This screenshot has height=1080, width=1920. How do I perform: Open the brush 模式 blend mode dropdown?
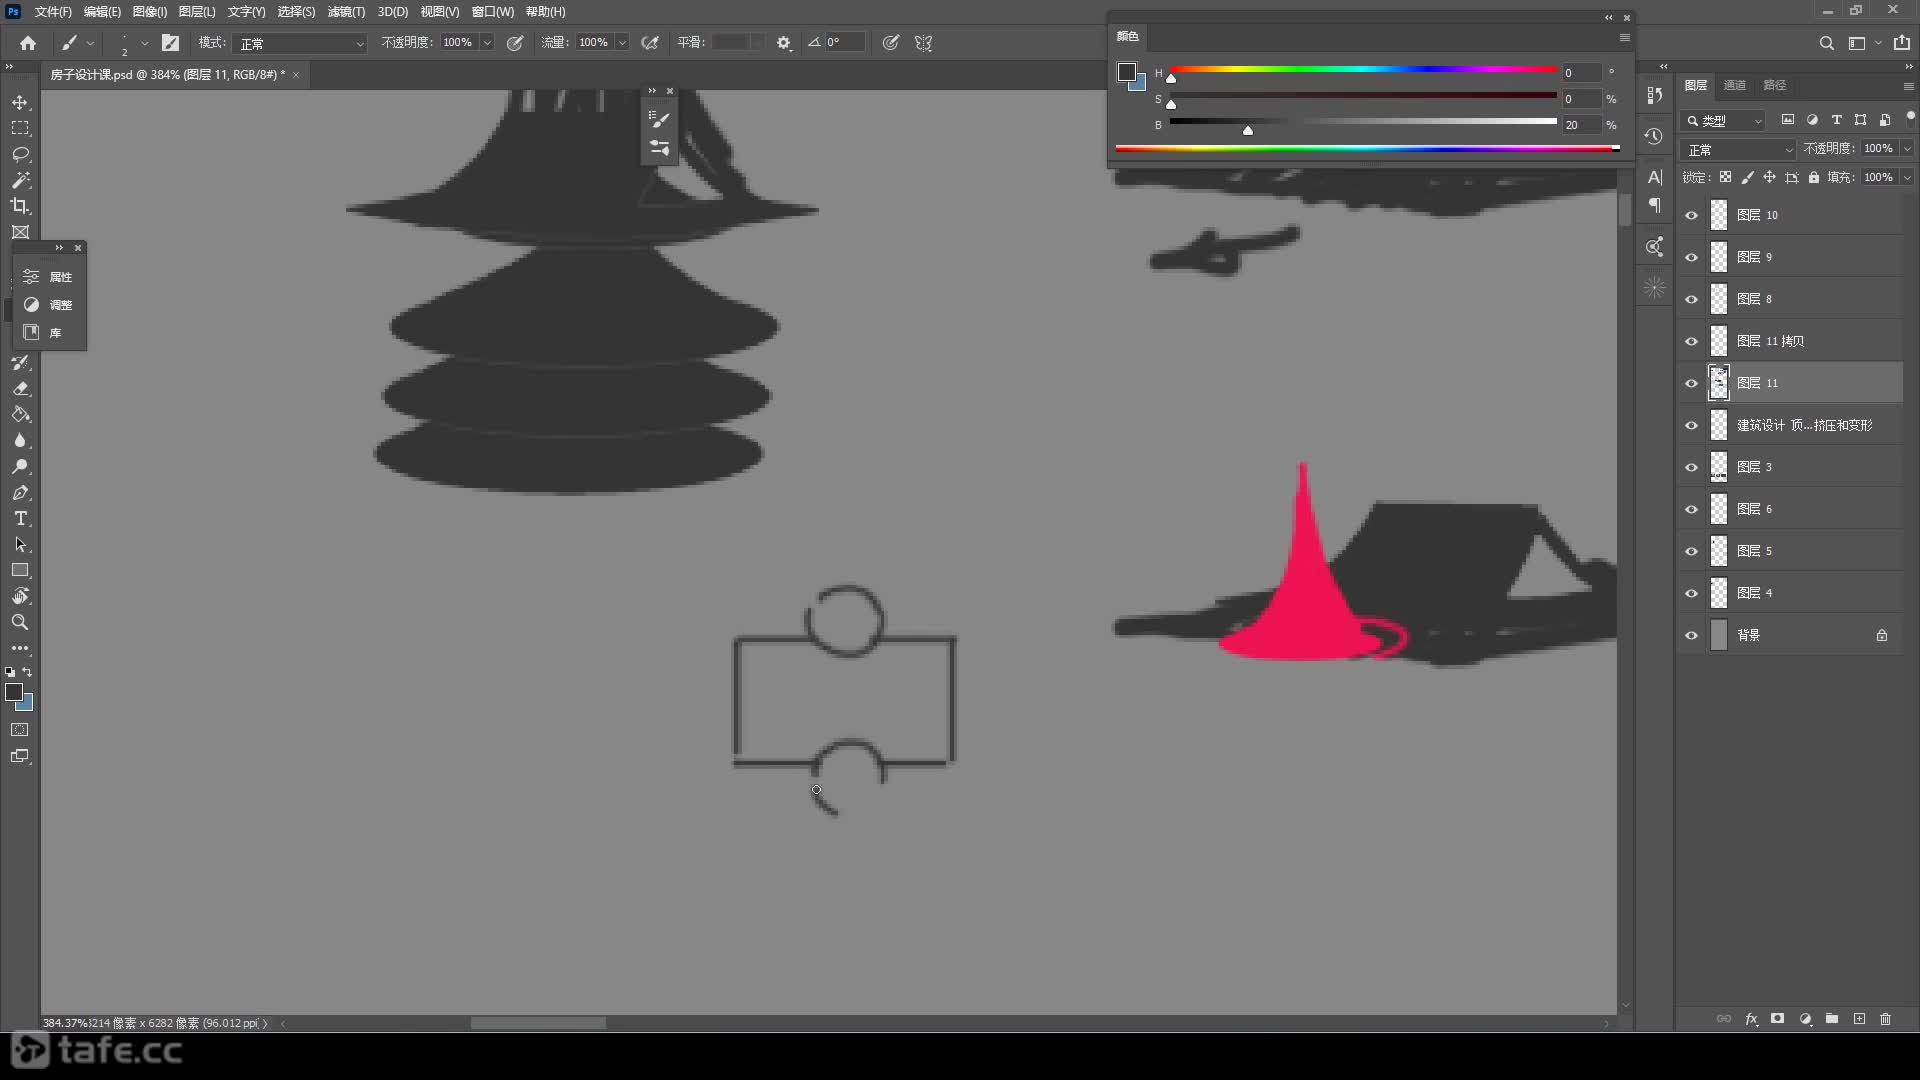(x=300, y=43)
